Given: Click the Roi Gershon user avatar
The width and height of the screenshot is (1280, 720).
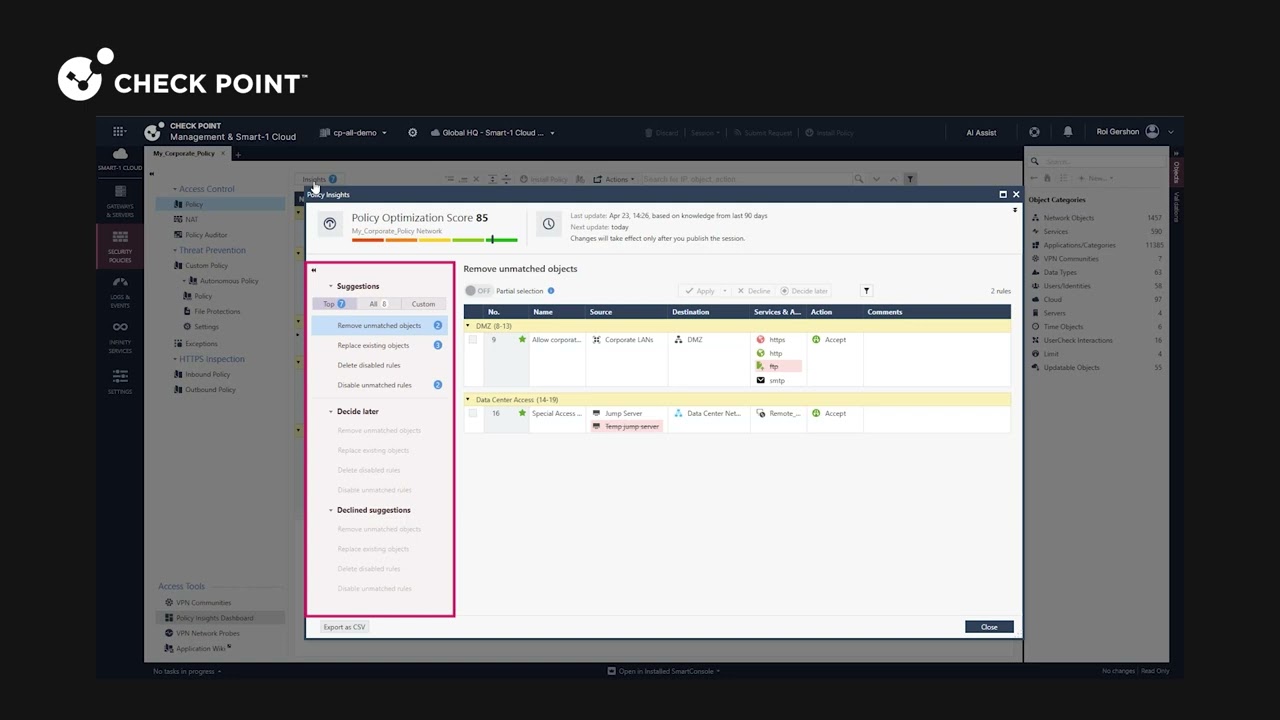Looking at the screenshot, I should [1152, 132].
